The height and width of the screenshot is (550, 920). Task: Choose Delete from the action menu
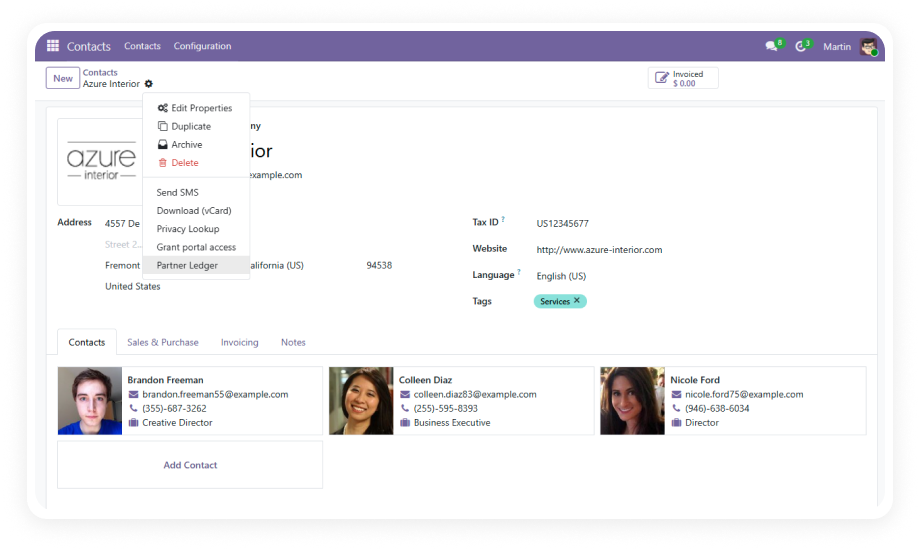coord(196,163)
